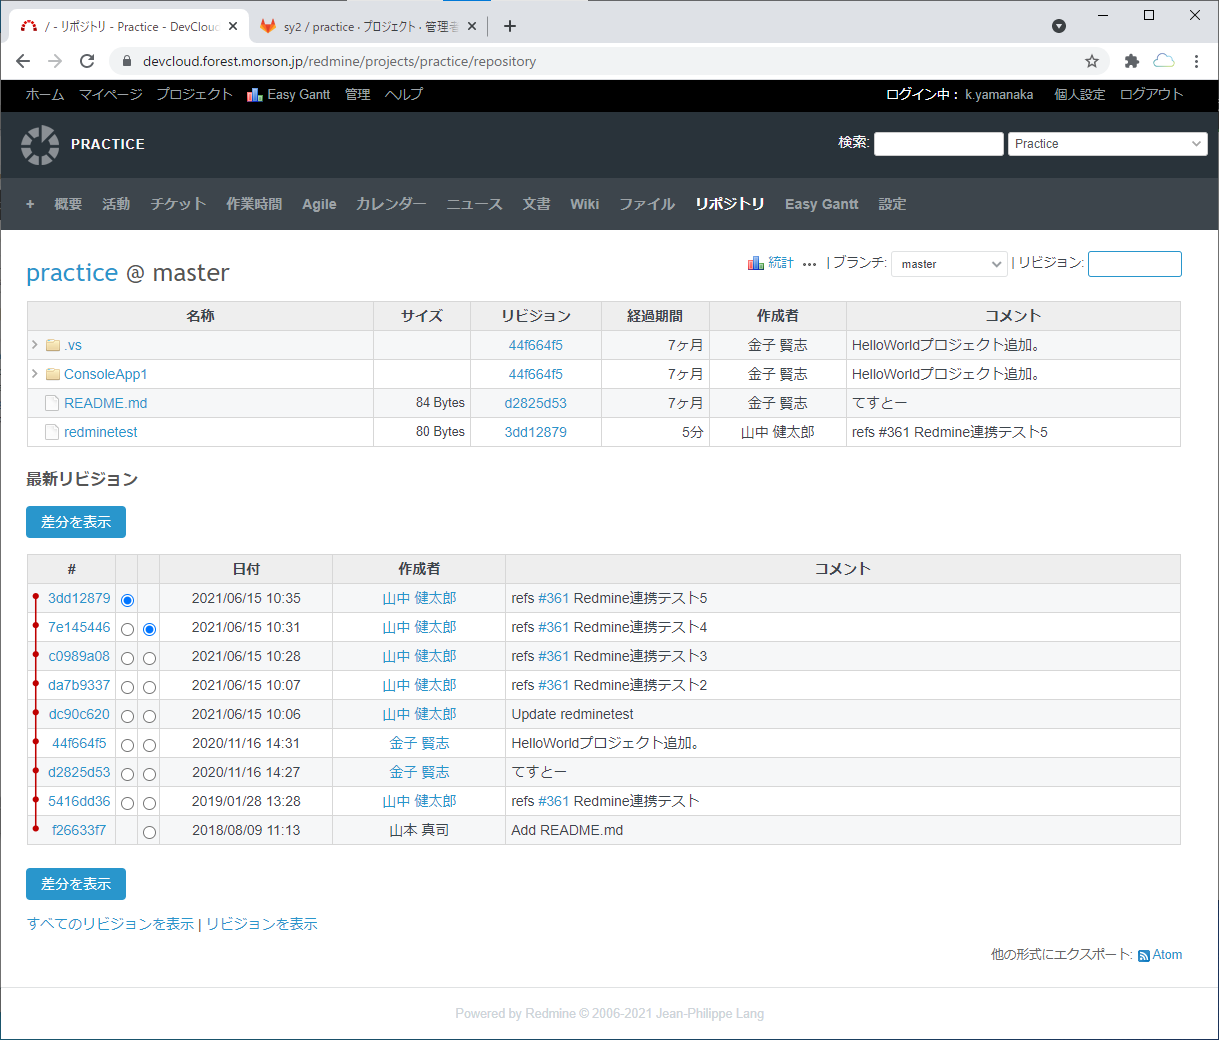Open the Wiki tab
Image resolution: width=1219 pixels, height=1040 pixels.
(x=584, y=204)
